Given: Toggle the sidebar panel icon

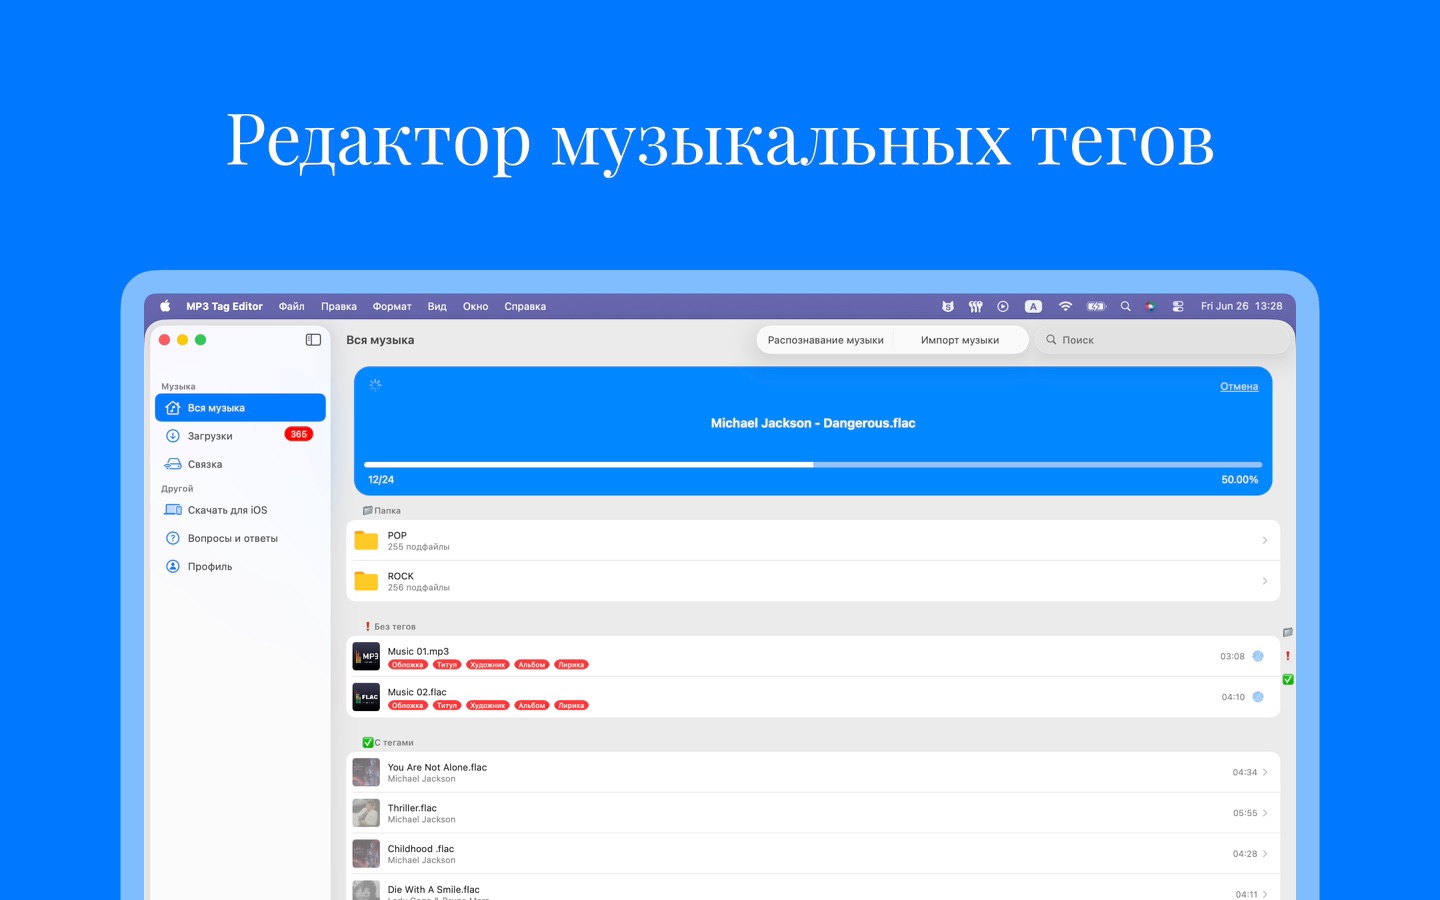Looking at the screenshot, I should point(313,340).
